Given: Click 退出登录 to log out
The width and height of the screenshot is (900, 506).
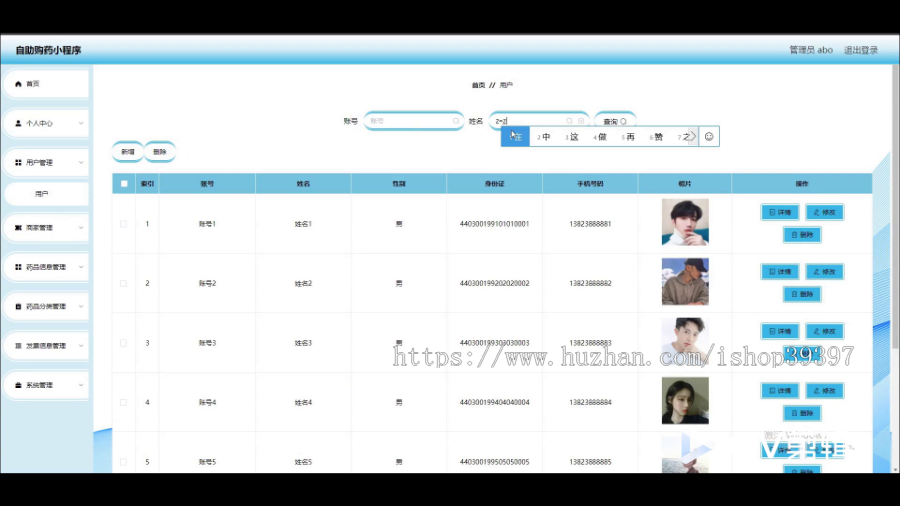Looking at the screenshot, I should point(860,50).
